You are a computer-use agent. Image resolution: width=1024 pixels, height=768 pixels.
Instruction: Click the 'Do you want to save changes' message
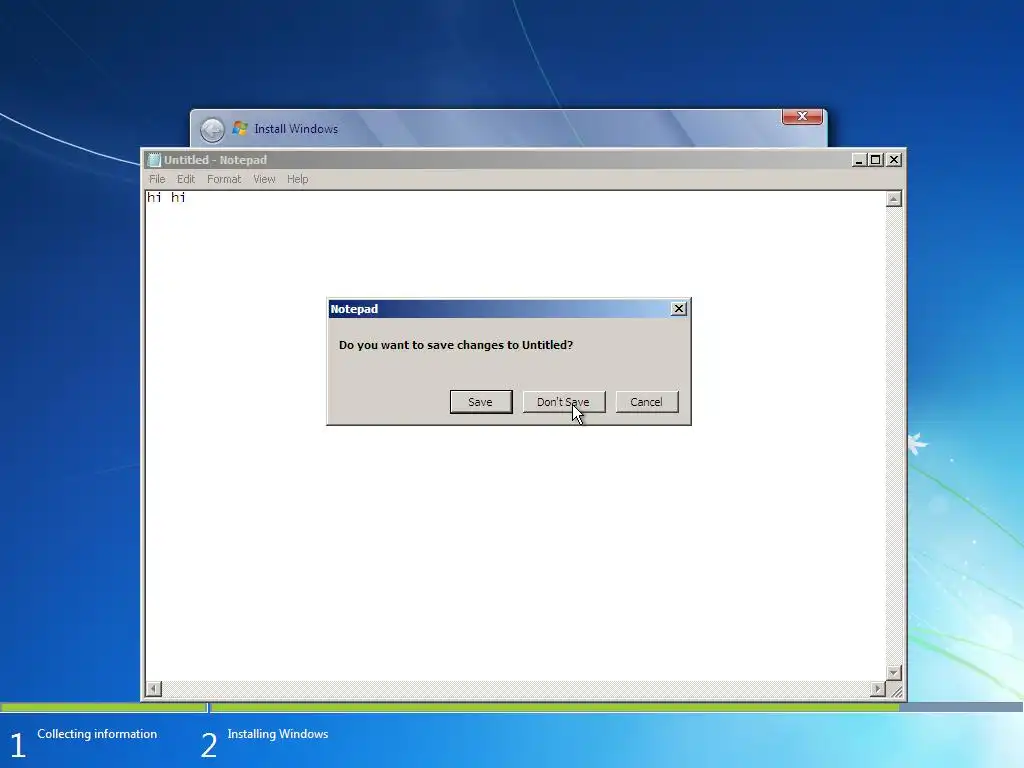[x=456, y=345]
